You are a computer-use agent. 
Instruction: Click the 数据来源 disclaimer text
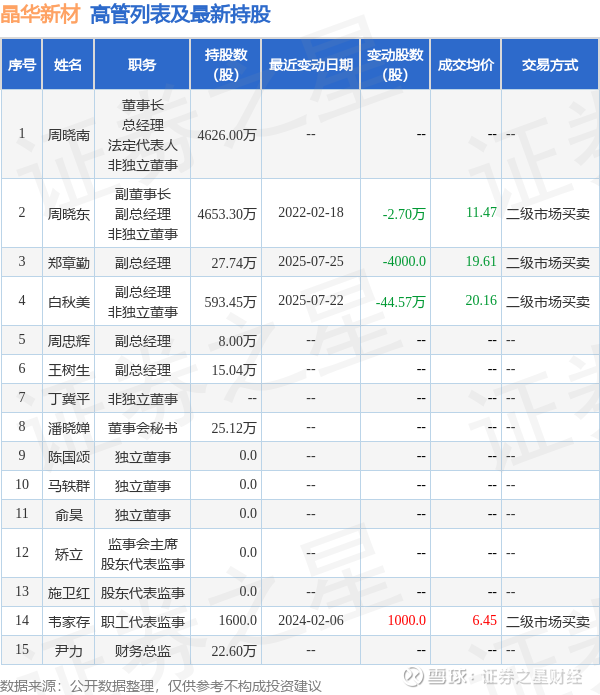pyautogui.click(x=160, y=686)
